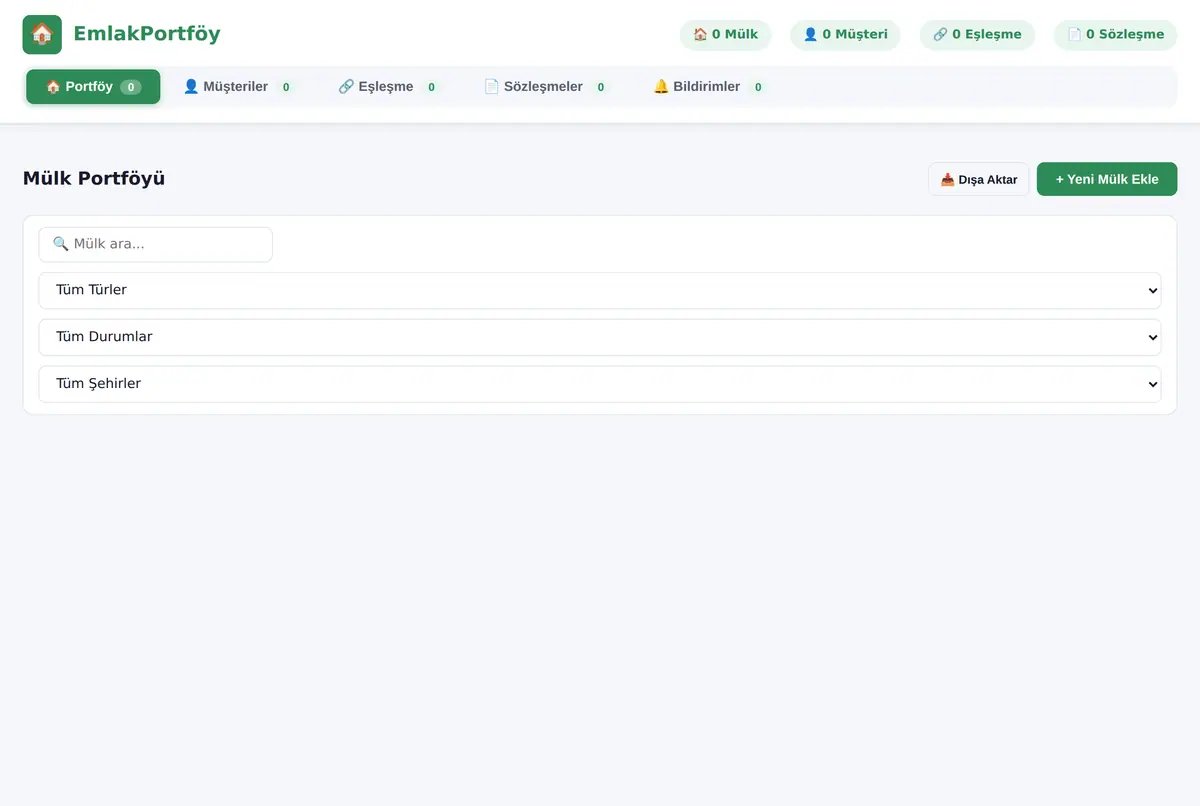Viewport: 1200px width, 806px height.
Task: Click the 0 Müşteri stat pill
Action: (x=846, y=35)
